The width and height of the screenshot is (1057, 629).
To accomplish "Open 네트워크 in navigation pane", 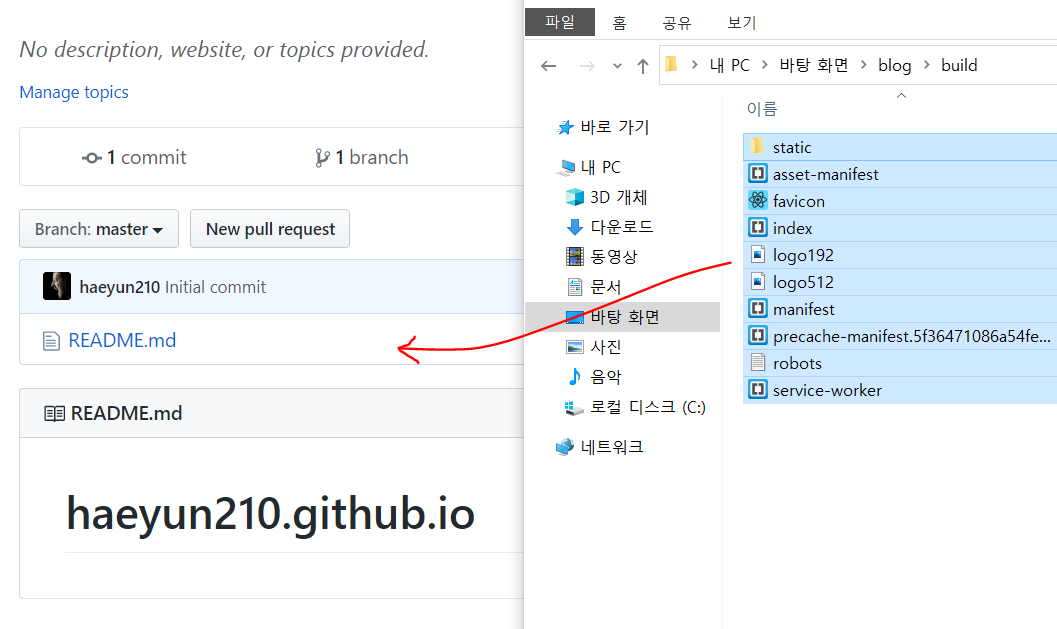I will [x=611, y=446].
